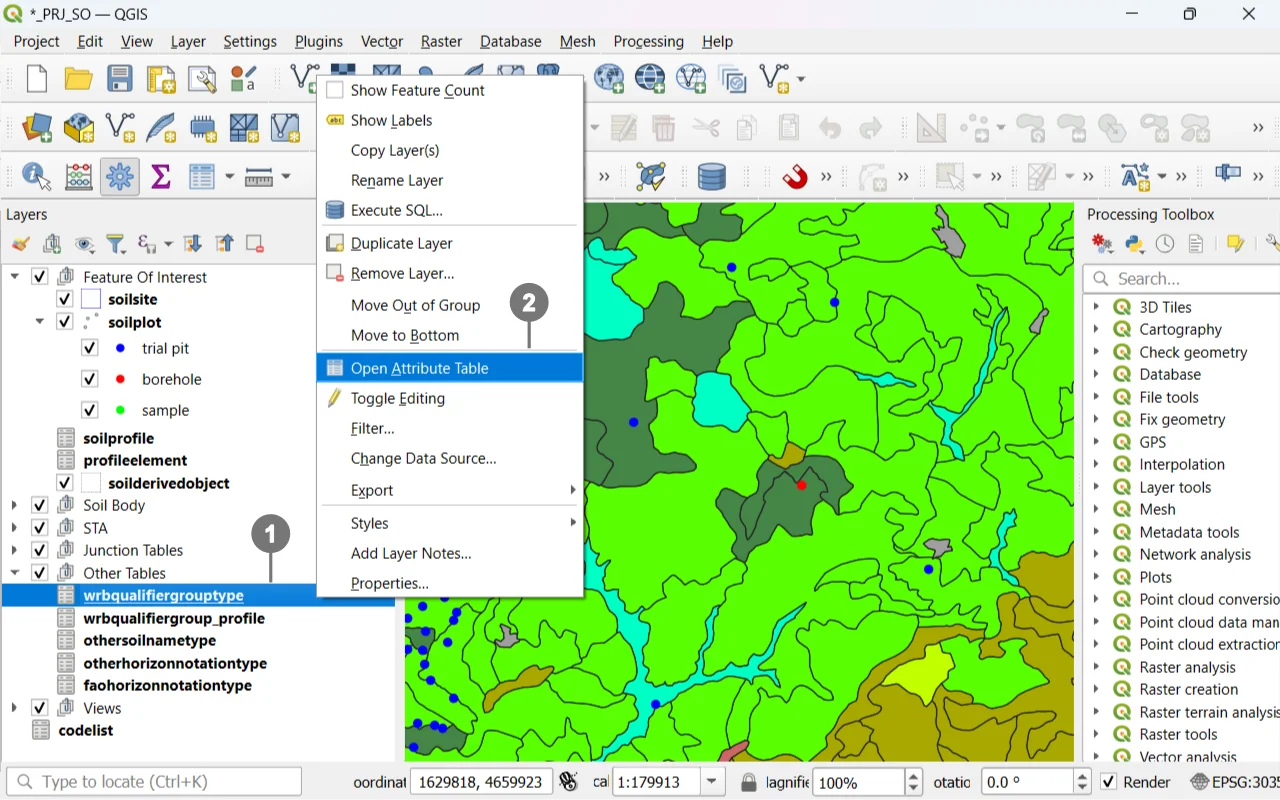This screenshot has height=800, width=1280.
Task: Click the Statistical Summary sigma icon
Action: click(160, 177)
